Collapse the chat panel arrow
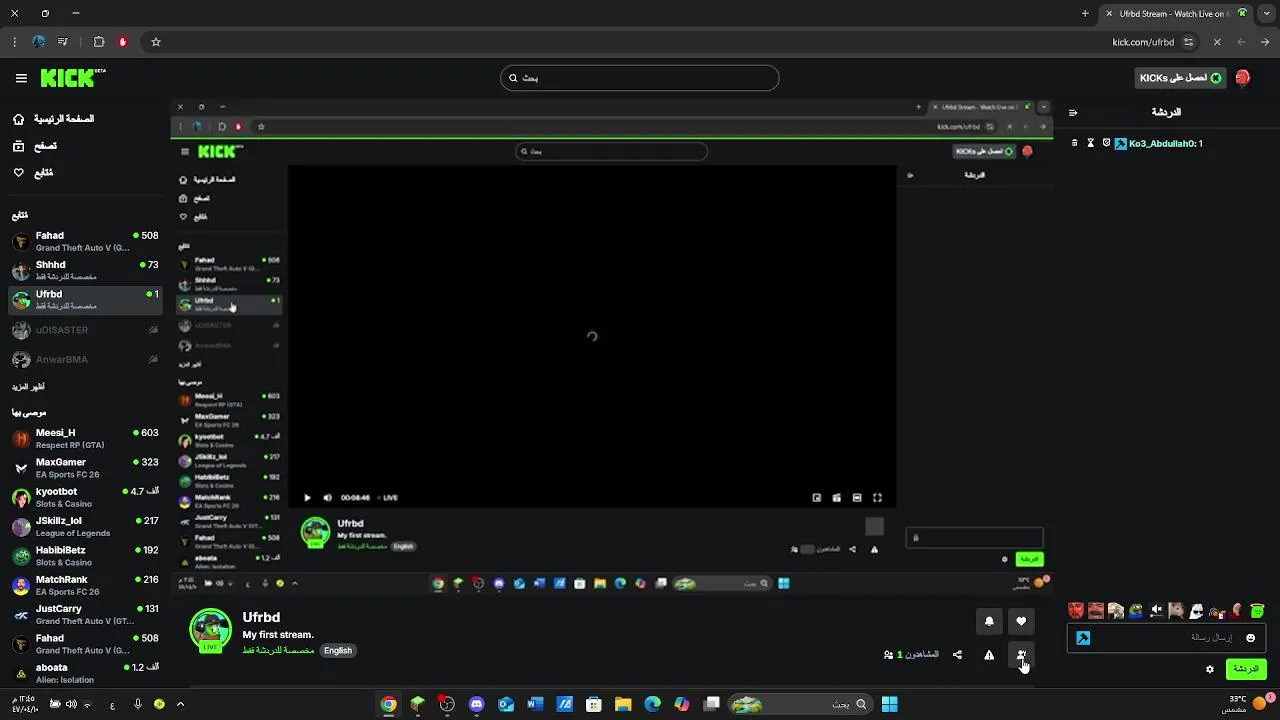The image size is (1280, 720). [x=1073, y=113]
